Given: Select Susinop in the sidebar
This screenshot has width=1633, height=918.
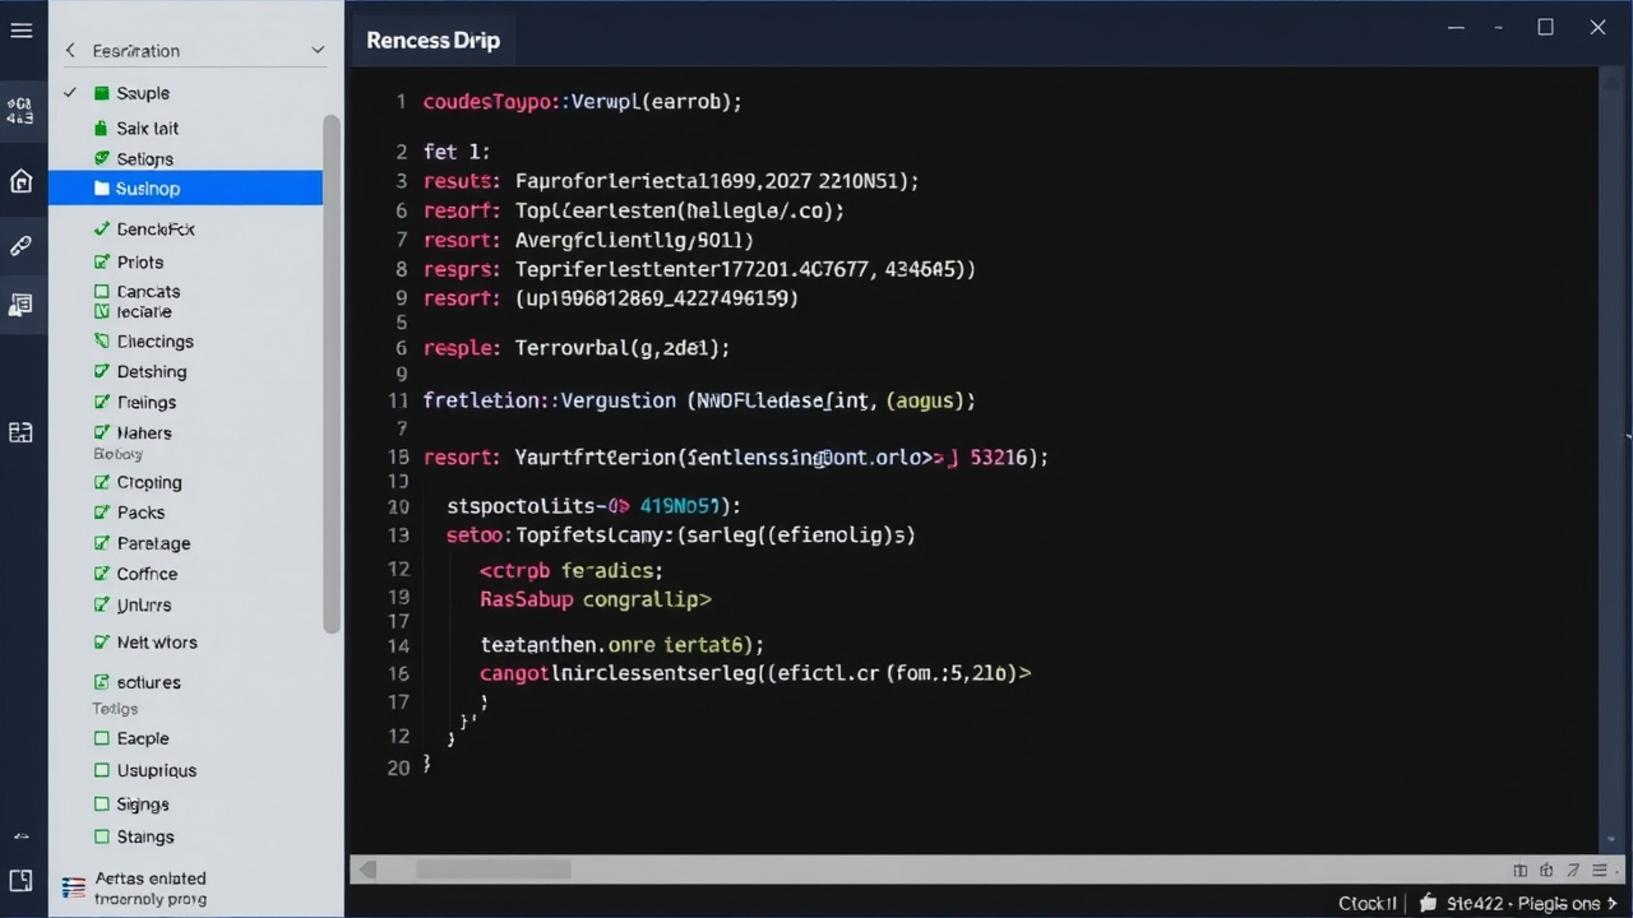Looking at the screenshot, I should pos(148,188).
